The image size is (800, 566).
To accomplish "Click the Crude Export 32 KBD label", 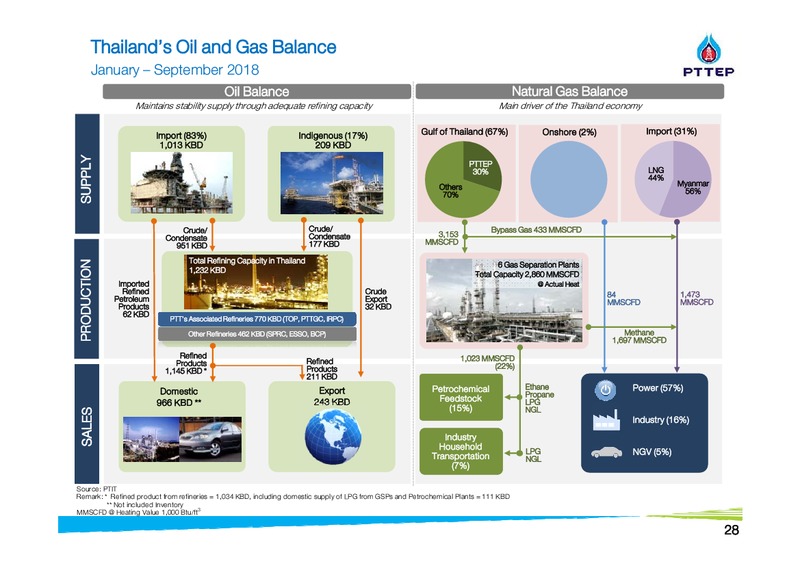I will tap(378, 299).
